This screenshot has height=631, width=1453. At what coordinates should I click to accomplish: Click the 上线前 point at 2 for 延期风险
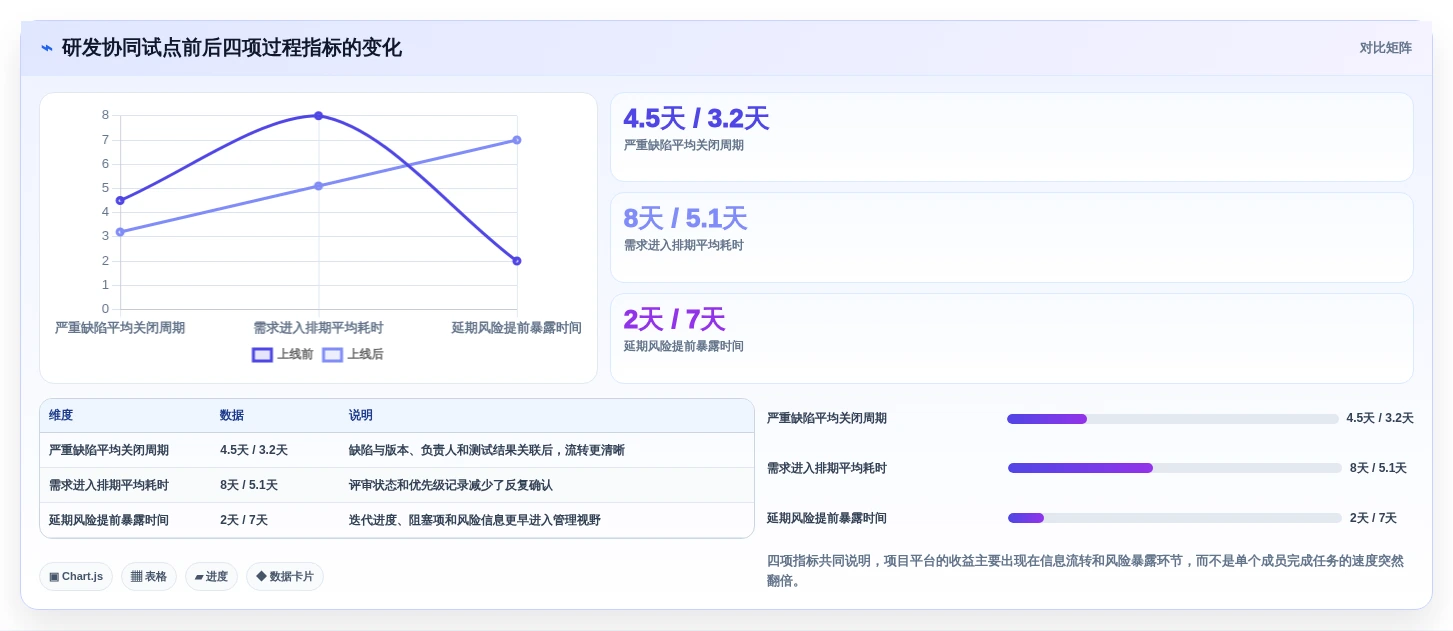pos(517,261)
